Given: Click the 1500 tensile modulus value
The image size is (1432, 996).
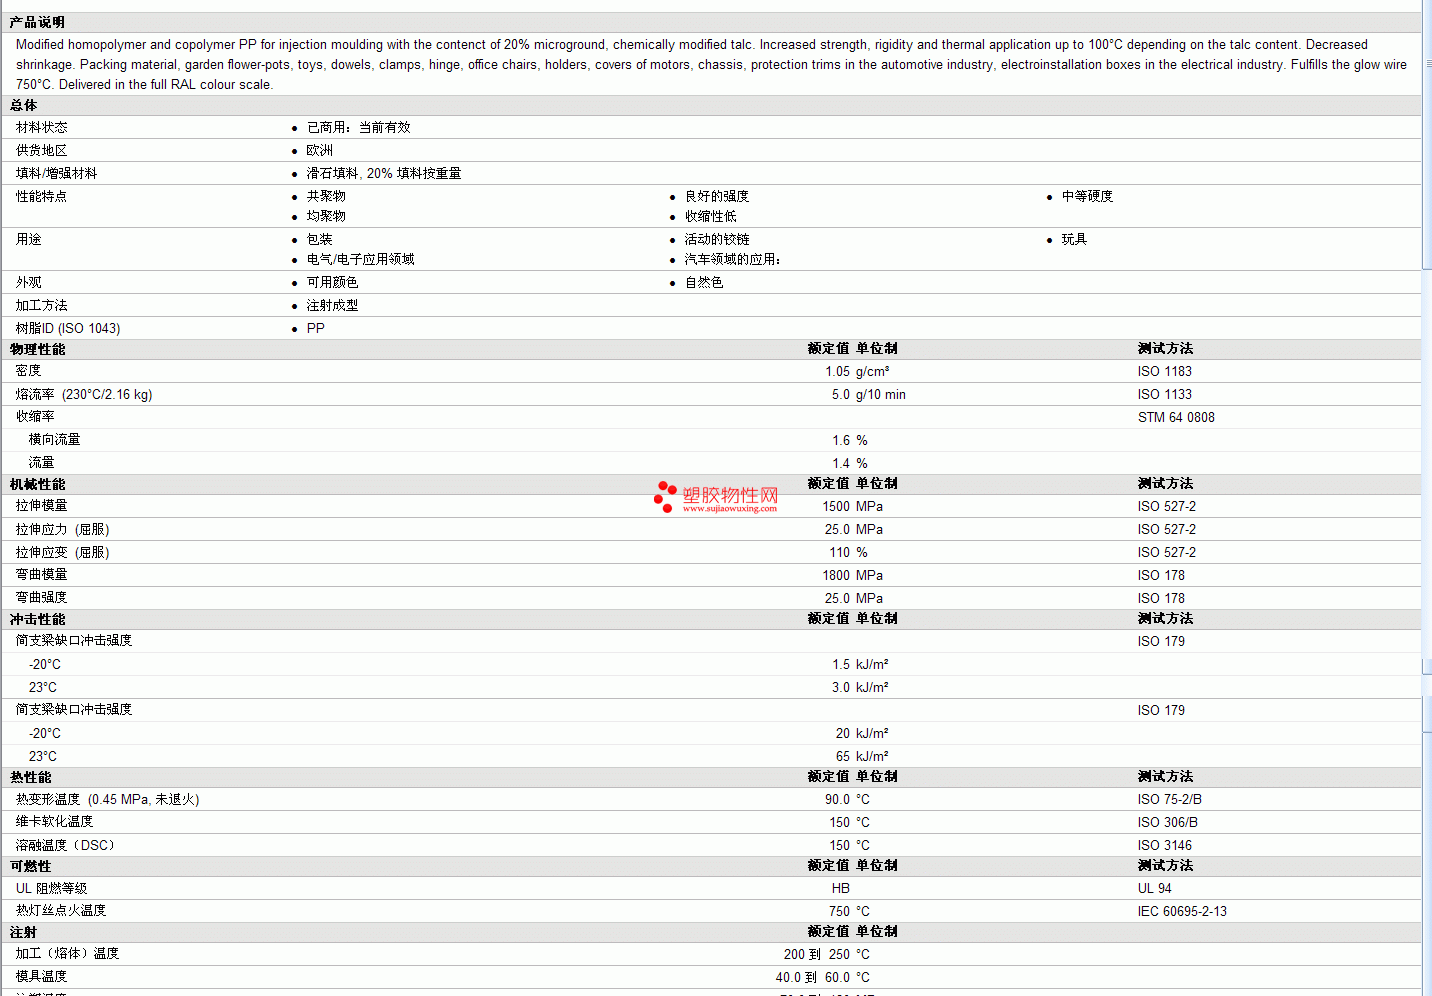Looking at the screenshot, I should [x=836, y=506].
